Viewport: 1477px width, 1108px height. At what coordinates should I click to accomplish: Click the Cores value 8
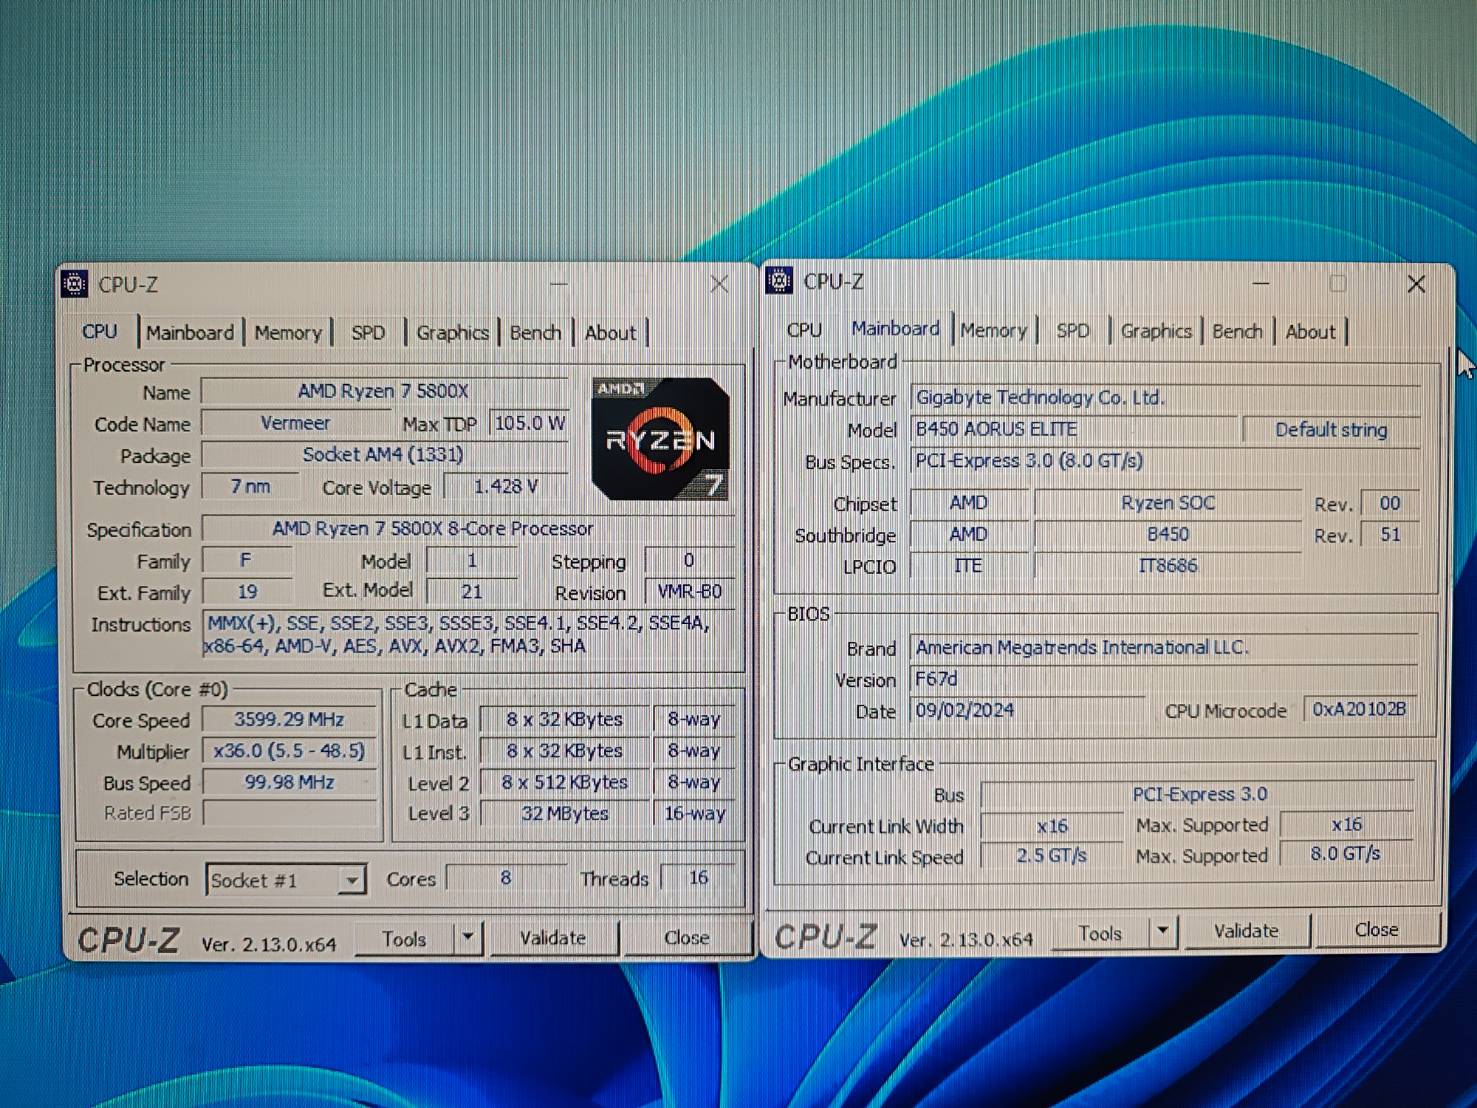click(x=505, y=878)
